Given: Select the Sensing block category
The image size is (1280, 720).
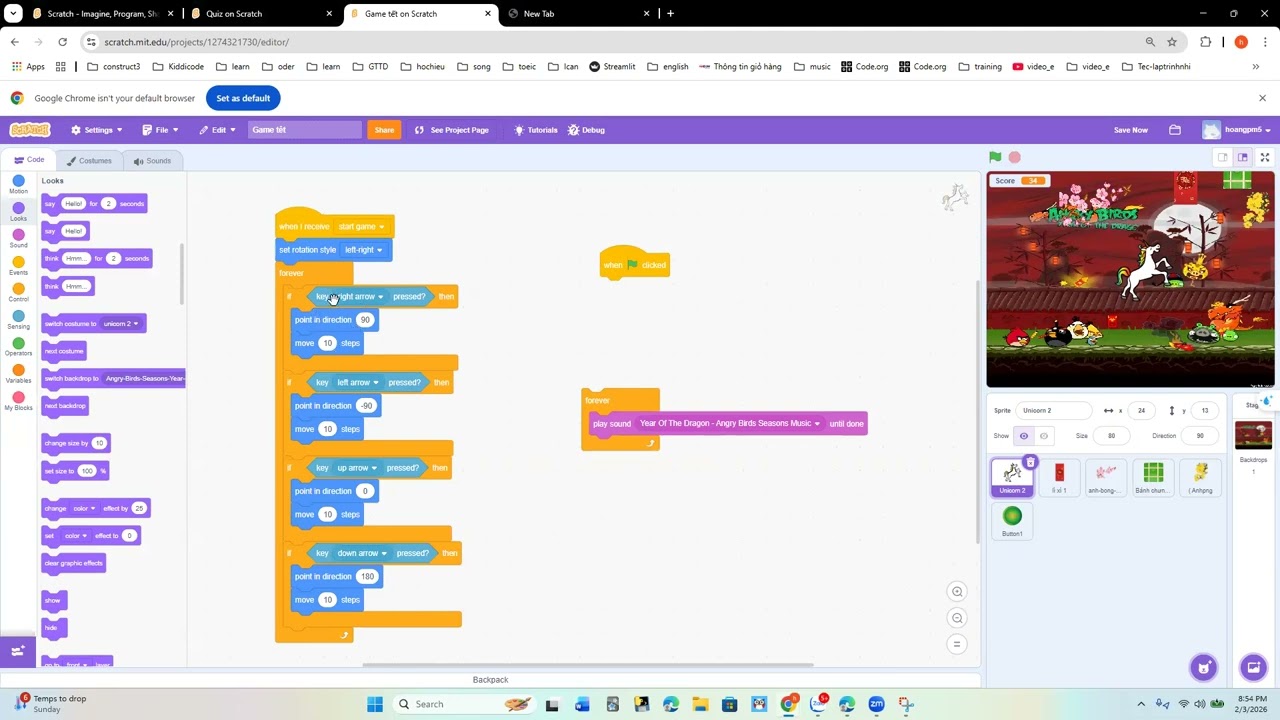Looking at the screenshot, I should (18, 320).
